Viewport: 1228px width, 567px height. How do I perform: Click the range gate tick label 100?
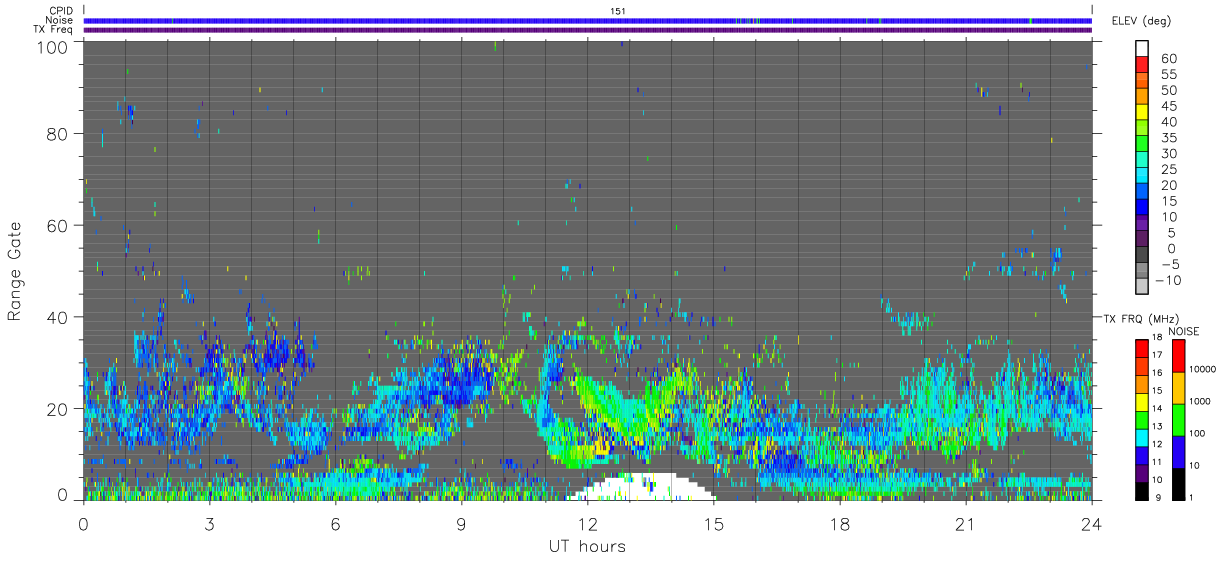(x=54, y=46)
